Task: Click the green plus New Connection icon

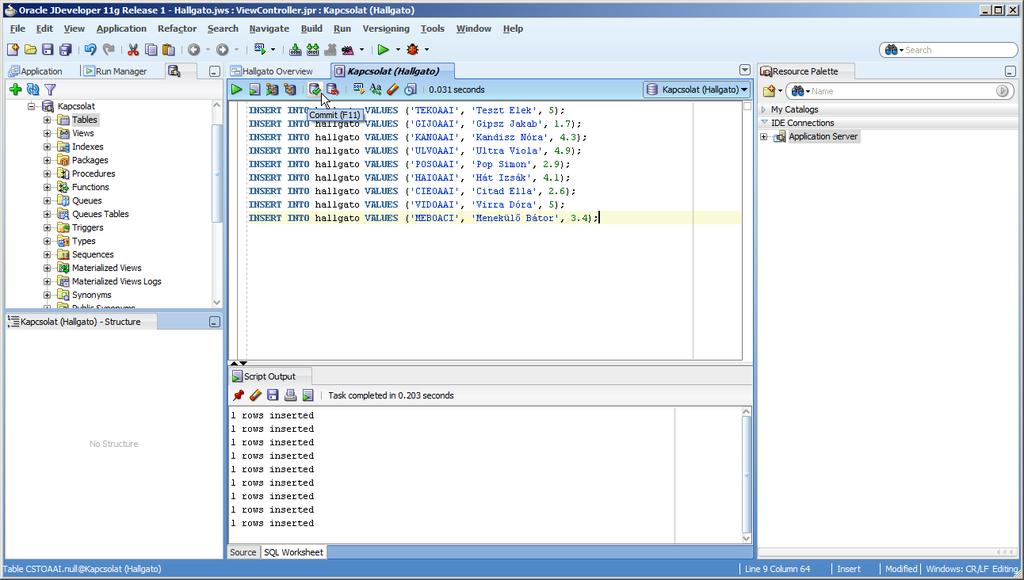Action: (x=16, y=89)
